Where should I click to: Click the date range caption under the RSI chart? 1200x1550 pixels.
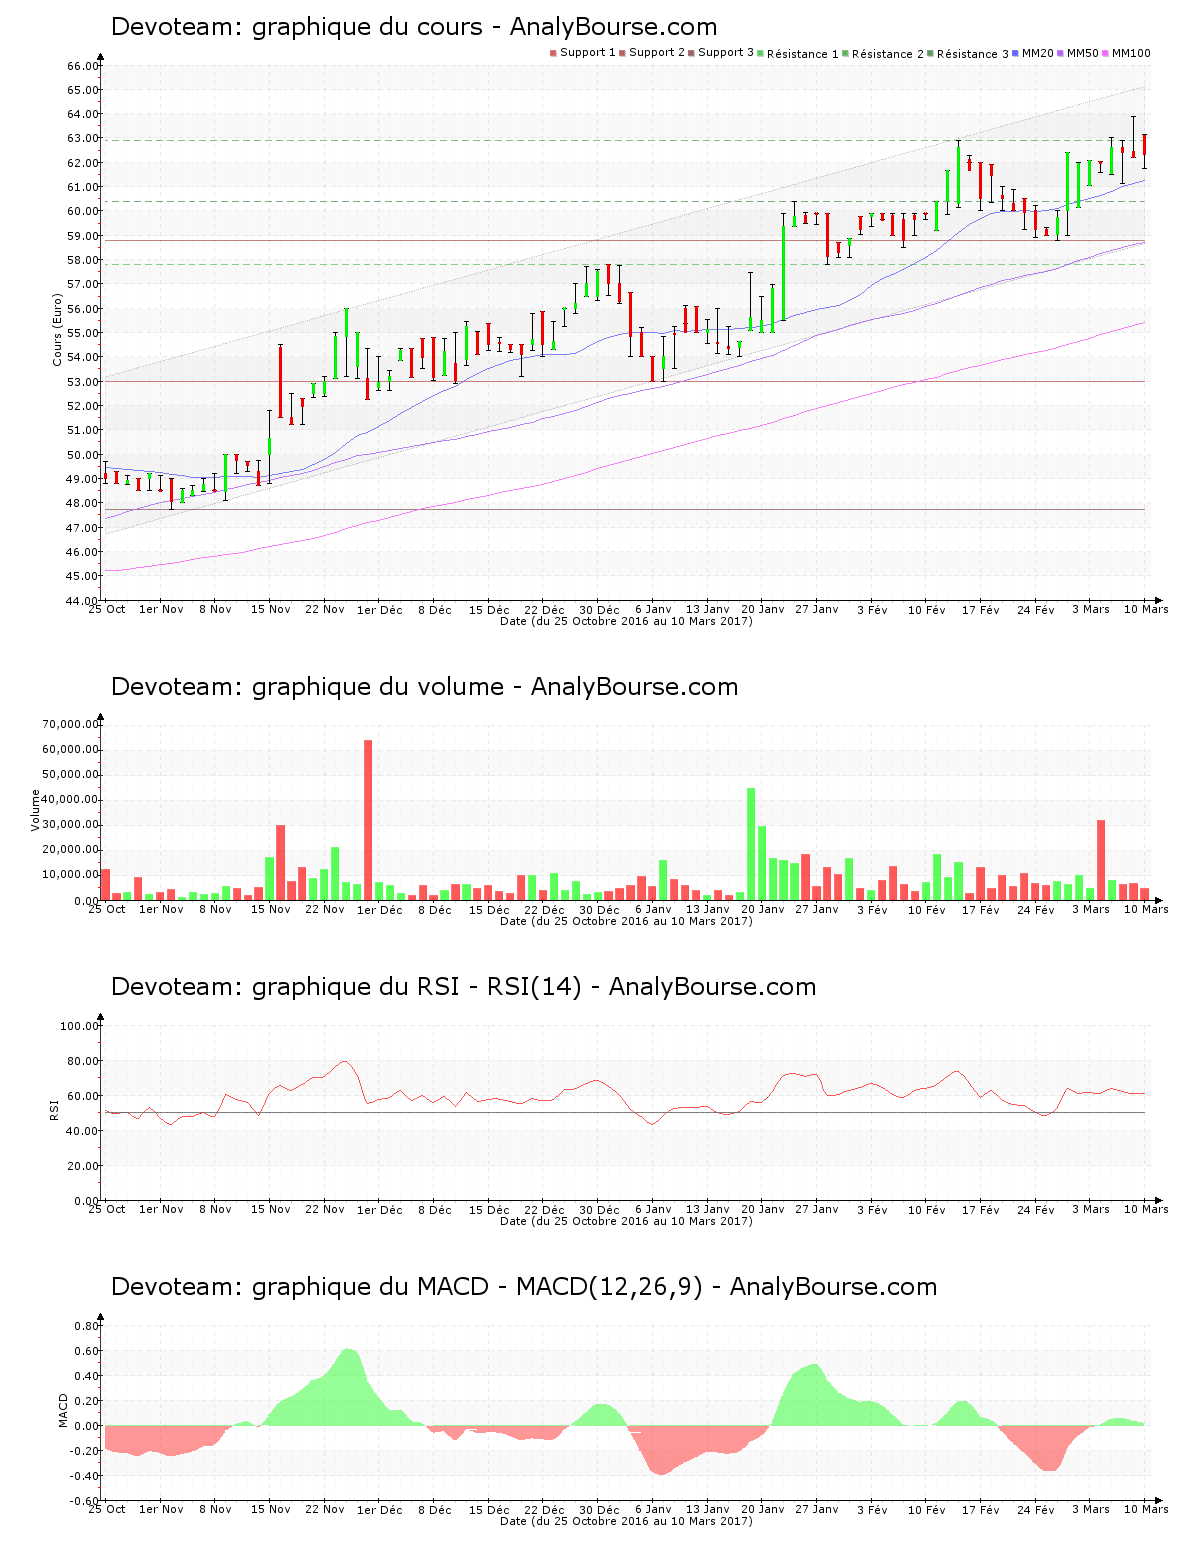[x=626, y=1221]
